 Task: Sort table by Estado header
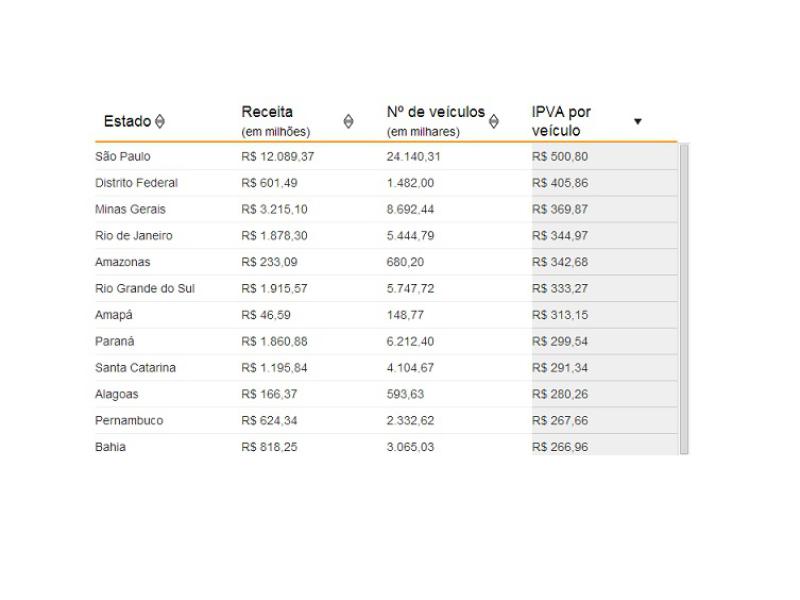pyautogui.click(x=127, y=122)
